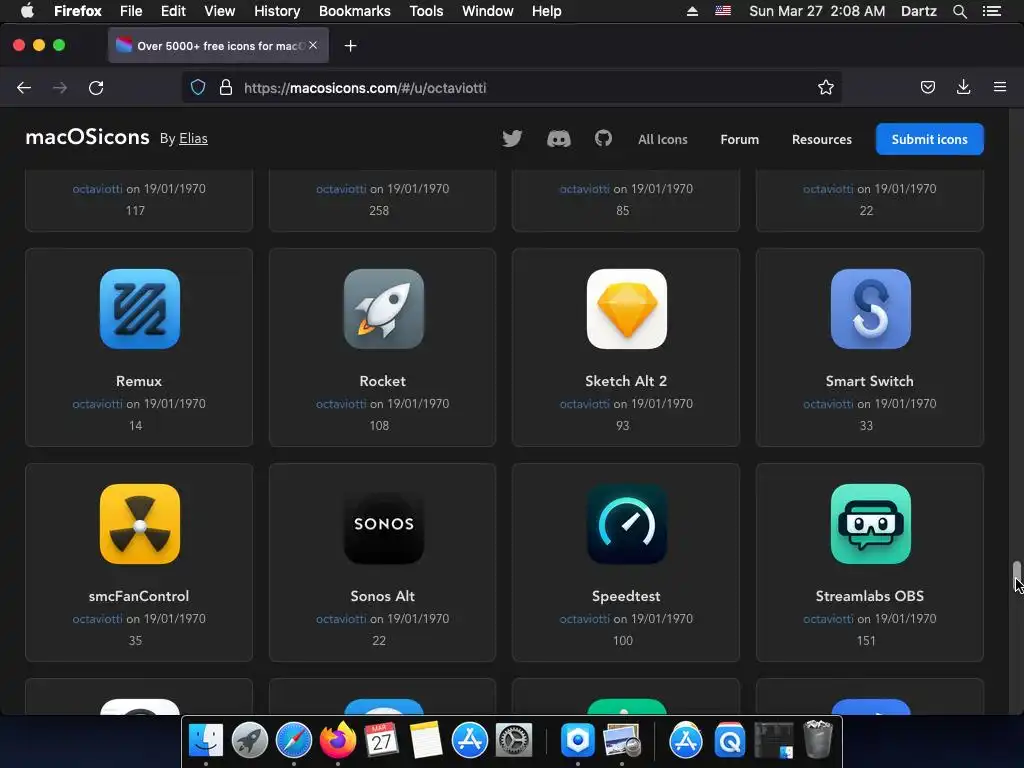This screenshot has width=1024, height=768.
Task: Open the Window menu
Action: click(x=488, y=11)
